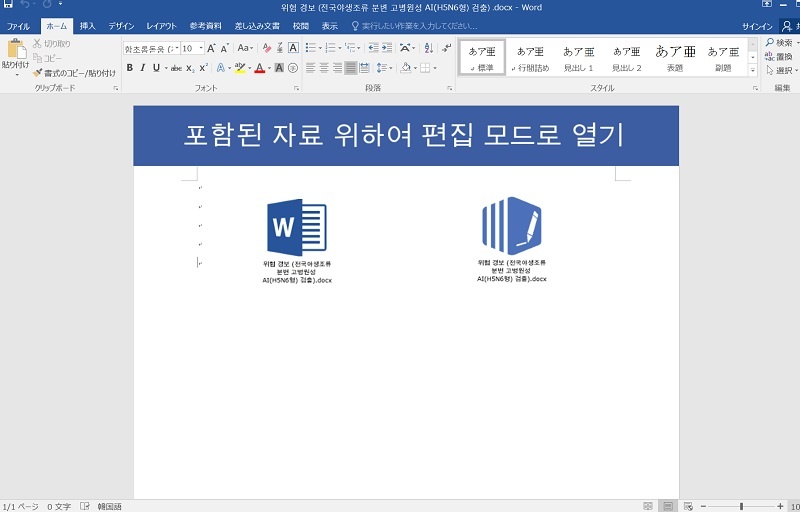800x512 pixels.
Task: Click the bulleted list icon
Action: point(311,48)
